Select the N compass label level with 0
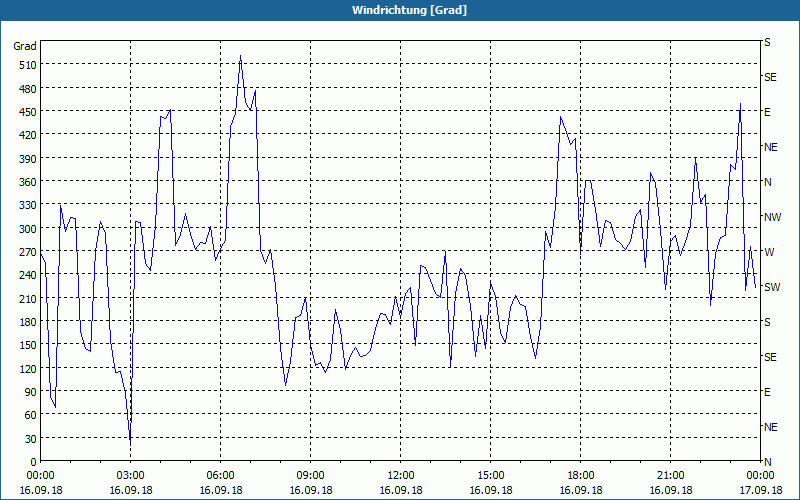 coord(767,462)
